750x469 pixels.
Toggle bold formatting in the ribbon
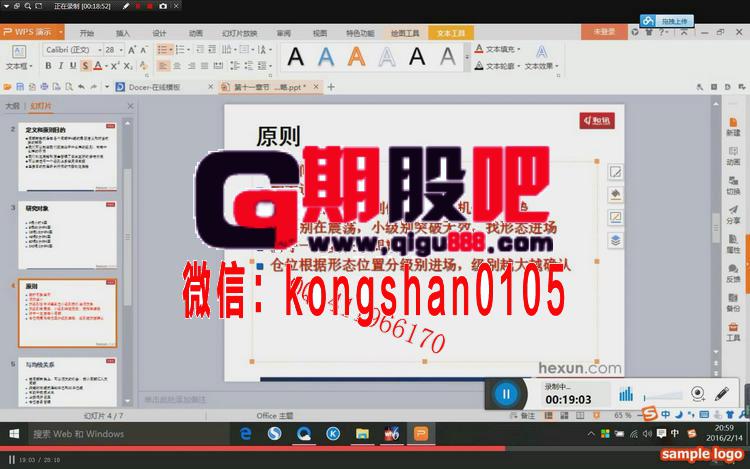point(48,65)
